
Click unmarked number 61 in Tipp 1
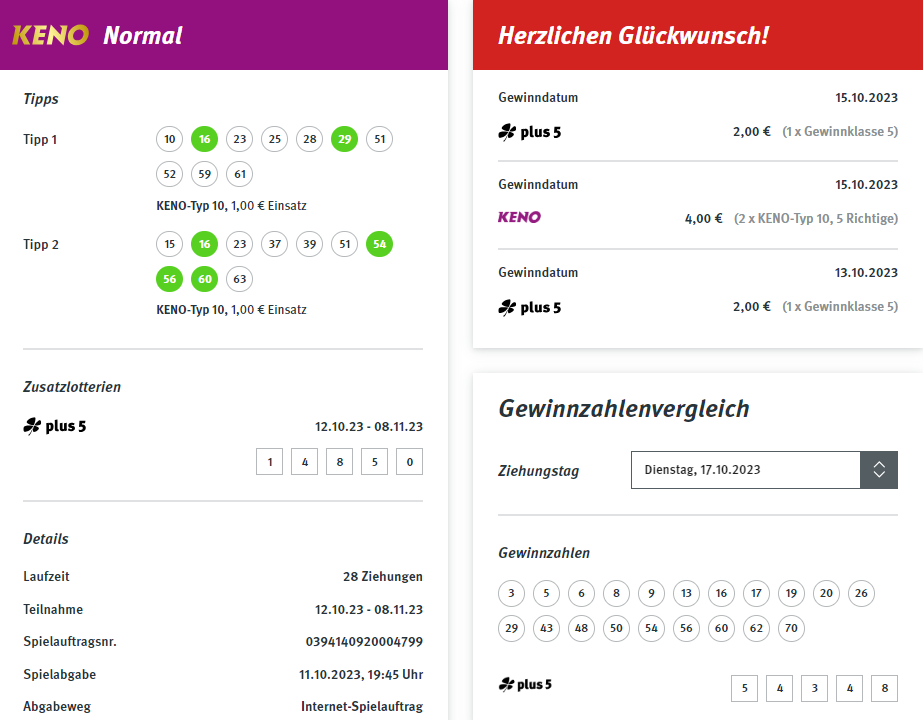click(x=239, y=174)
